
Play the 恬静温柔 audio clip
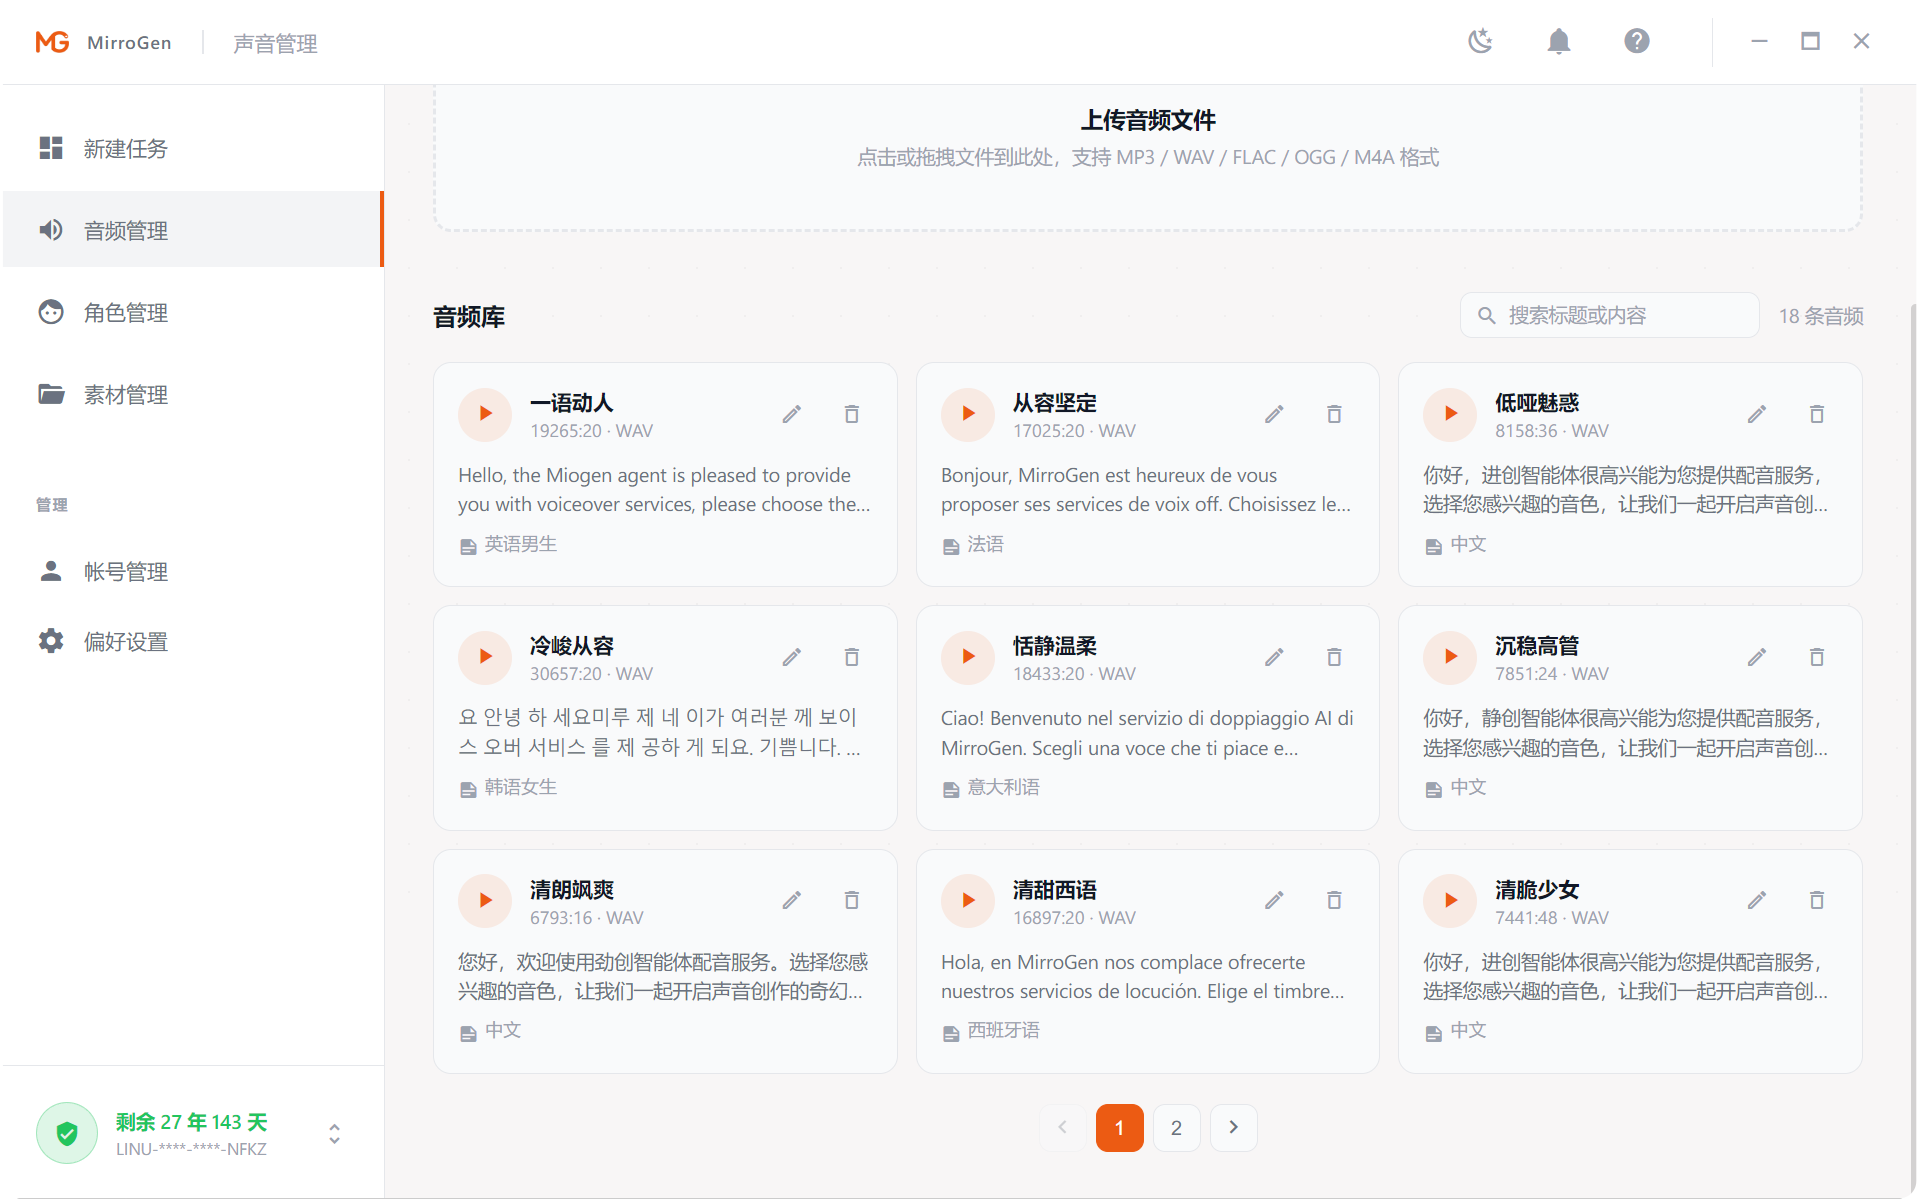coord(967,657)
